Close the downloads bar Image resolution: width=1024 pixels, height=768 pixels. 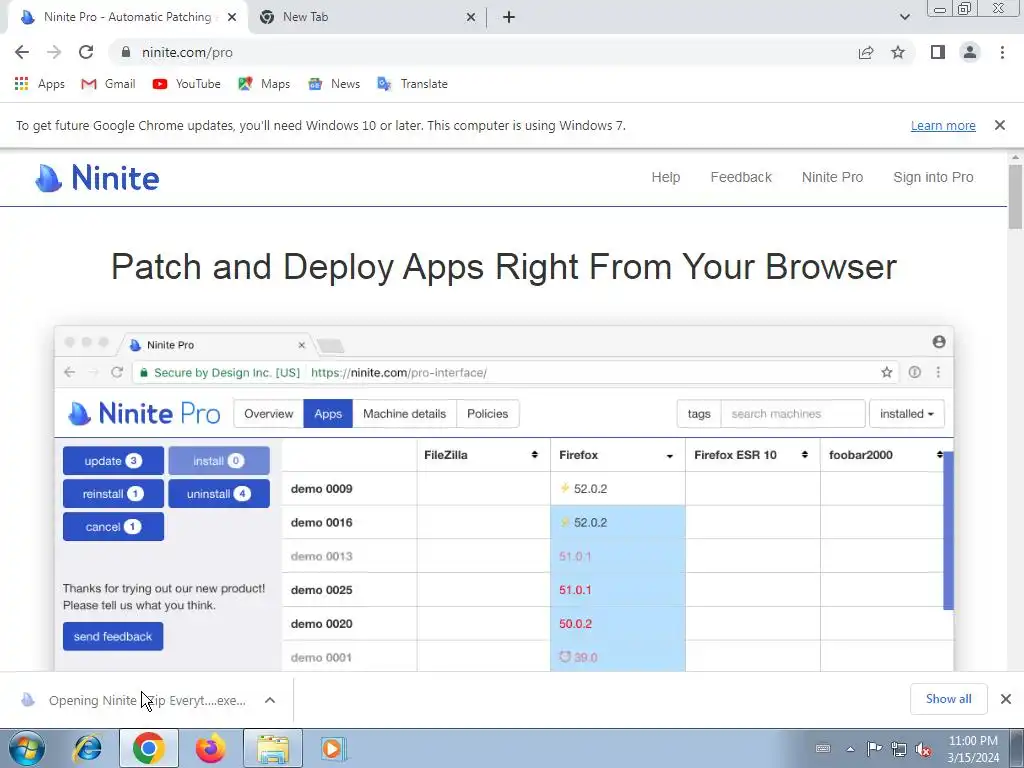(1006, 699)
